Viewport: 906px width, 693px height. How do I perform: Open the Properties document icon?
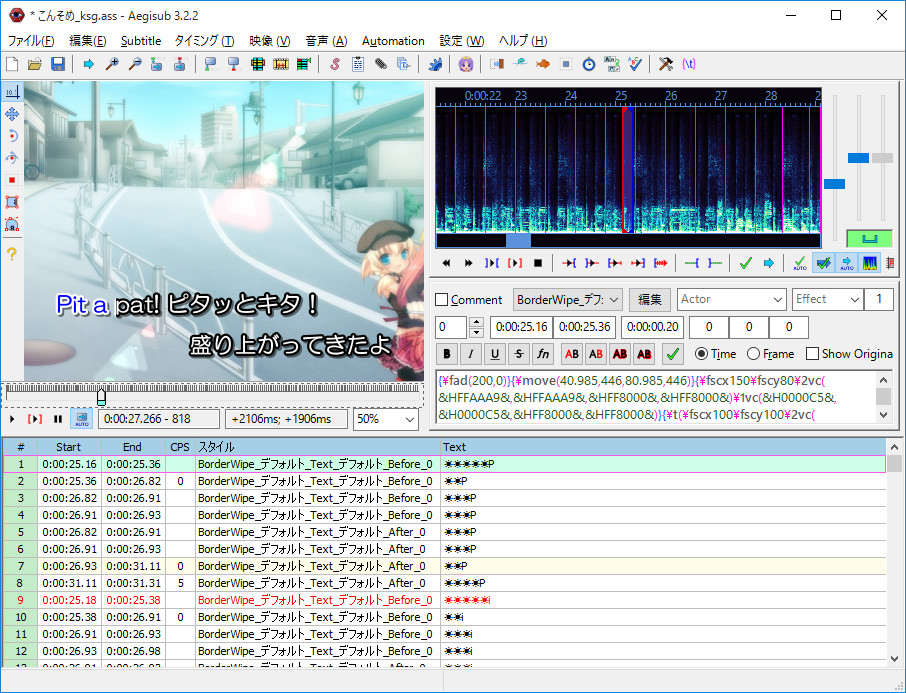tap(358, 64)
